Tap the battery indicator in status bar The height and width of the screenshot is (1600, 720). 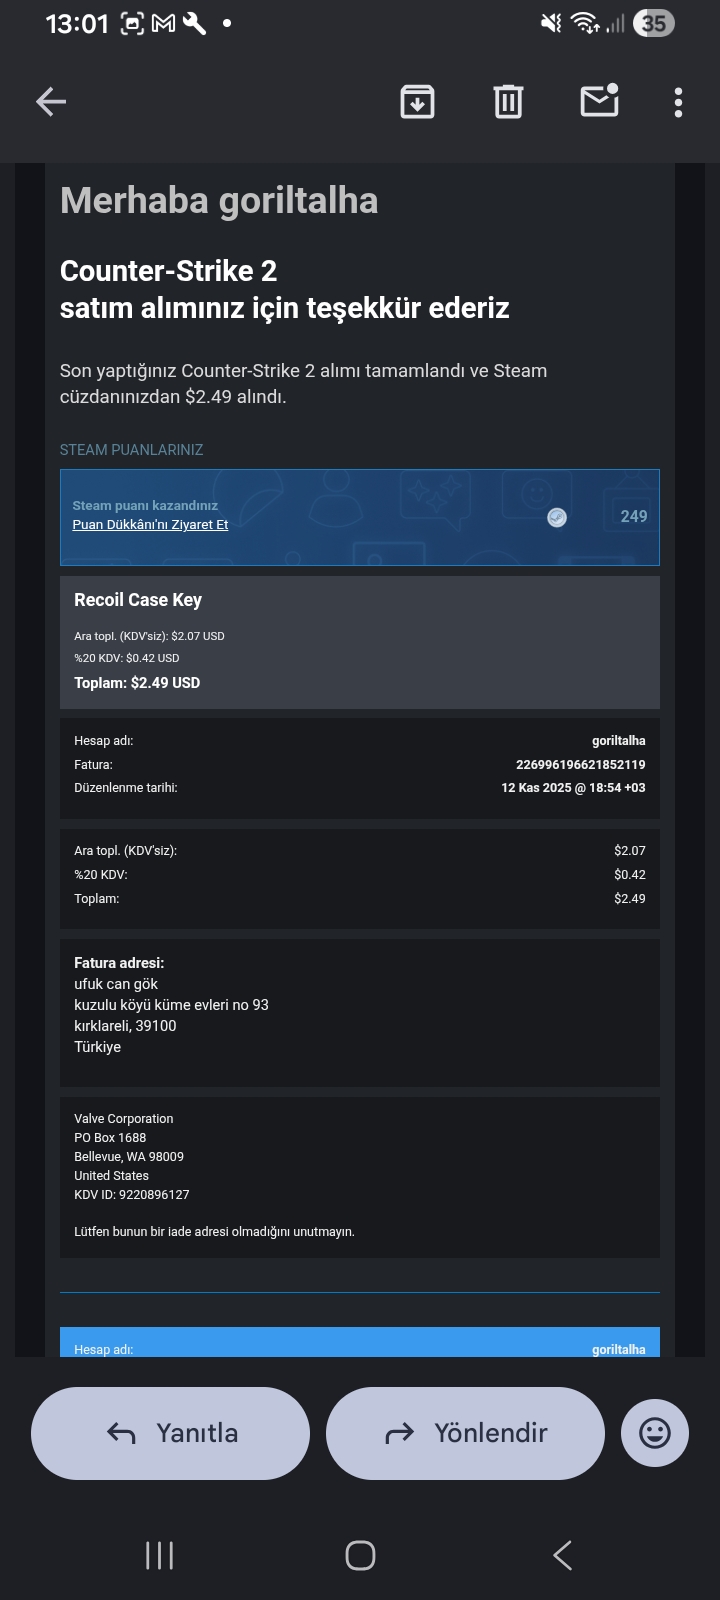653,23
